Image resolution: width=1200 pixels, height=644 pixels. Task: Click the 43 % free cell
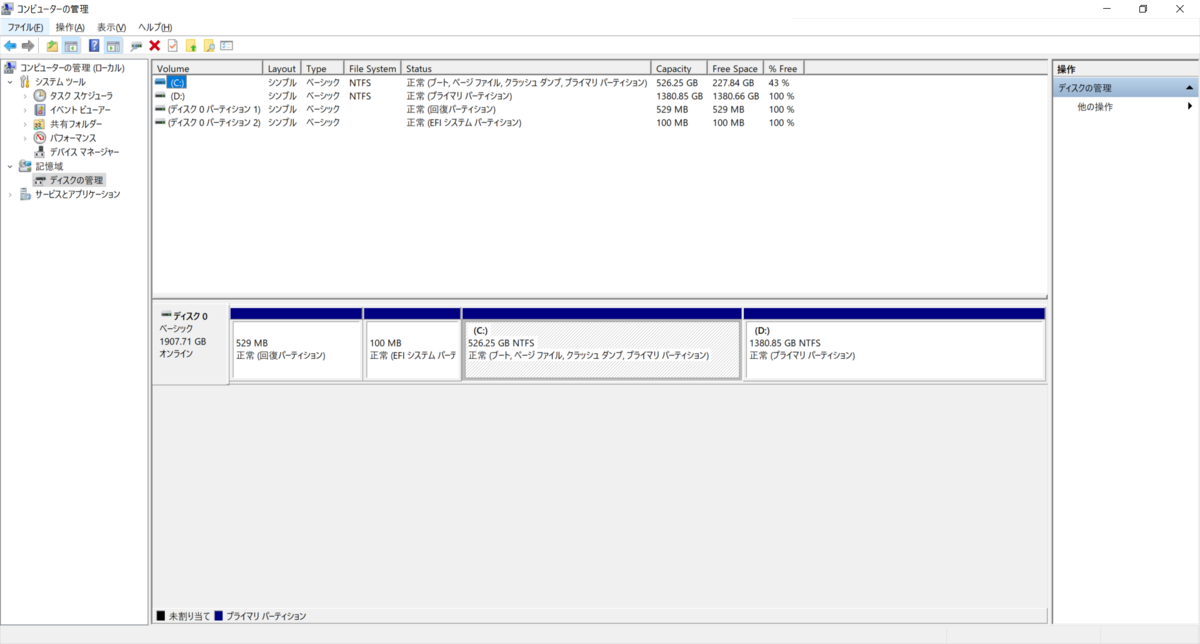(779, 82)
